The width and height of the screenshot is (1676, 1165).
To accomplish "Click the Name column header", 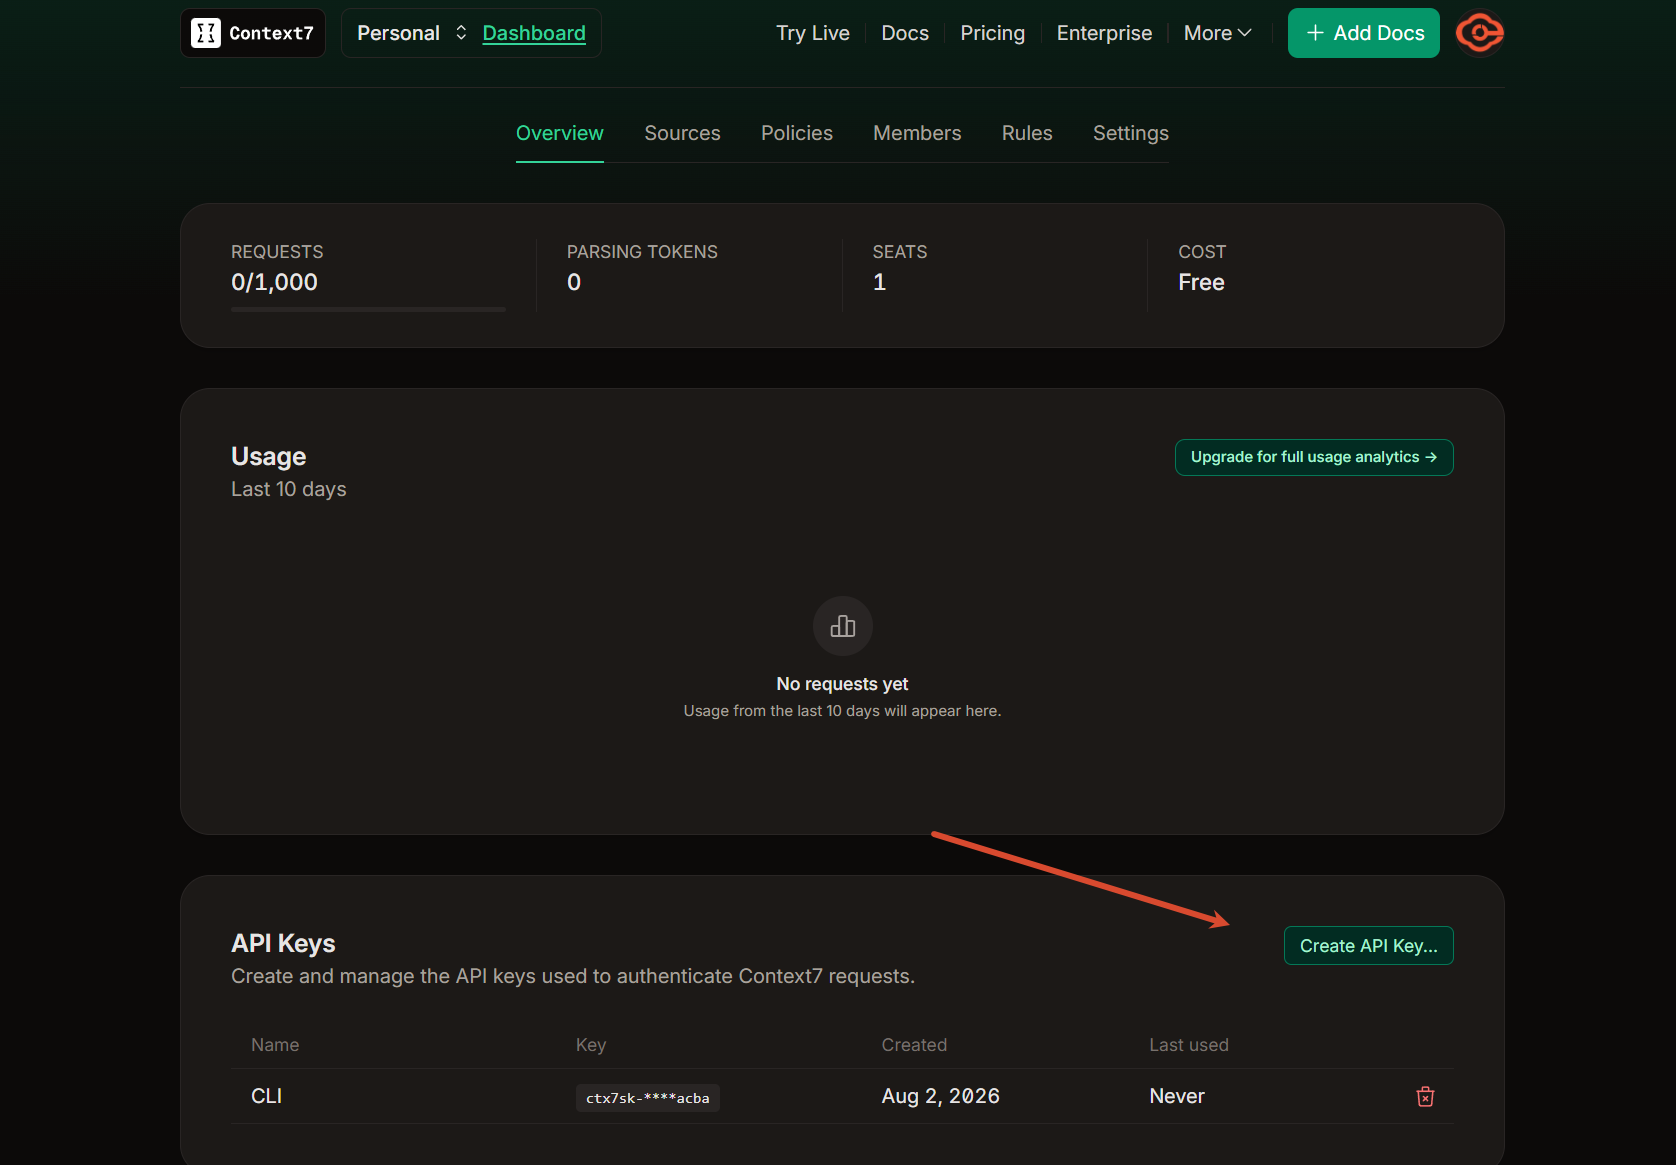I will [275, 1045].
